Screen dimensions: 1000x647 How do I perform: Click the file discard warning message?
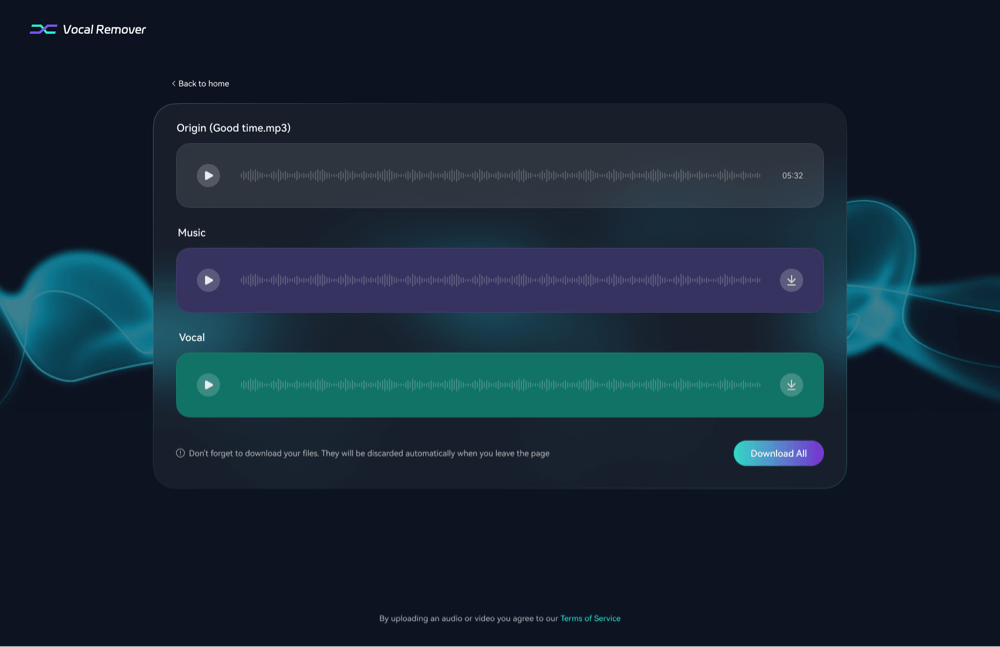pos(370,453)
